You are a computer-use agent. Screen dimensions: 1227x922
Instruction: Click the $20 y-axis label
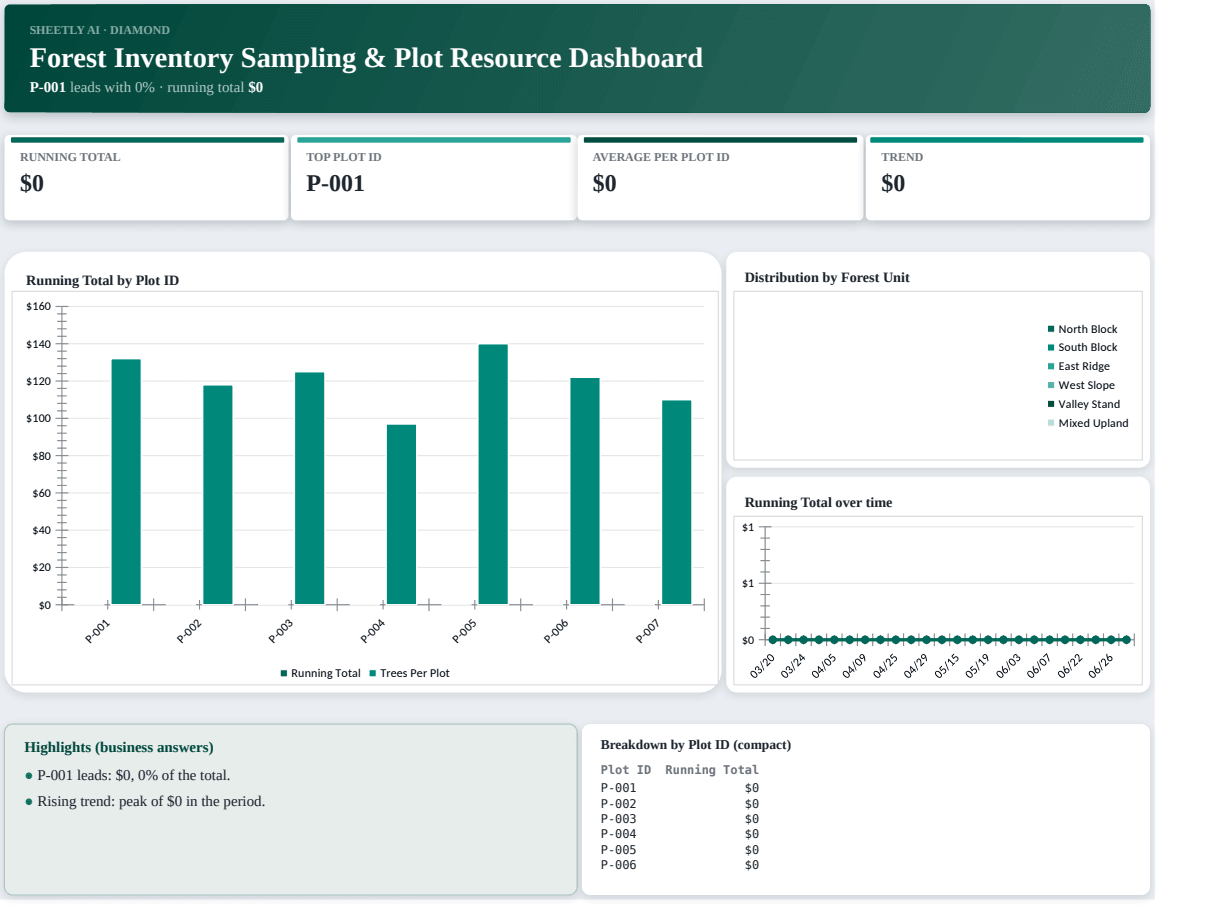(x=42, y=568)
